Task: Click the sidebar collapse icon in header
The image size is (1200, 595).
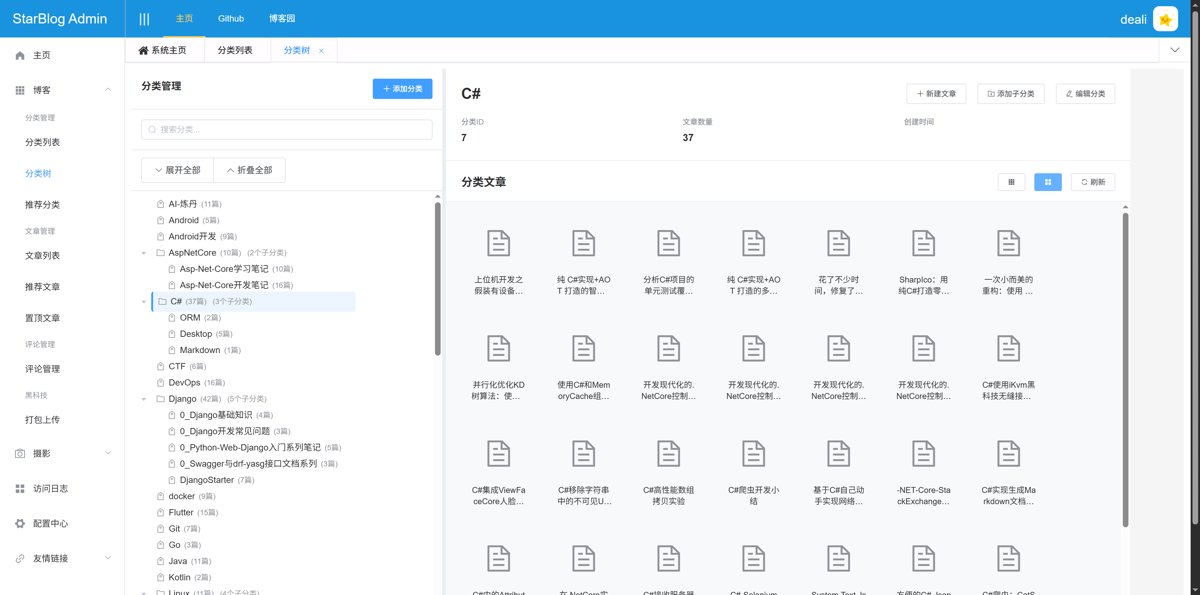Action: tap(144, 19)
